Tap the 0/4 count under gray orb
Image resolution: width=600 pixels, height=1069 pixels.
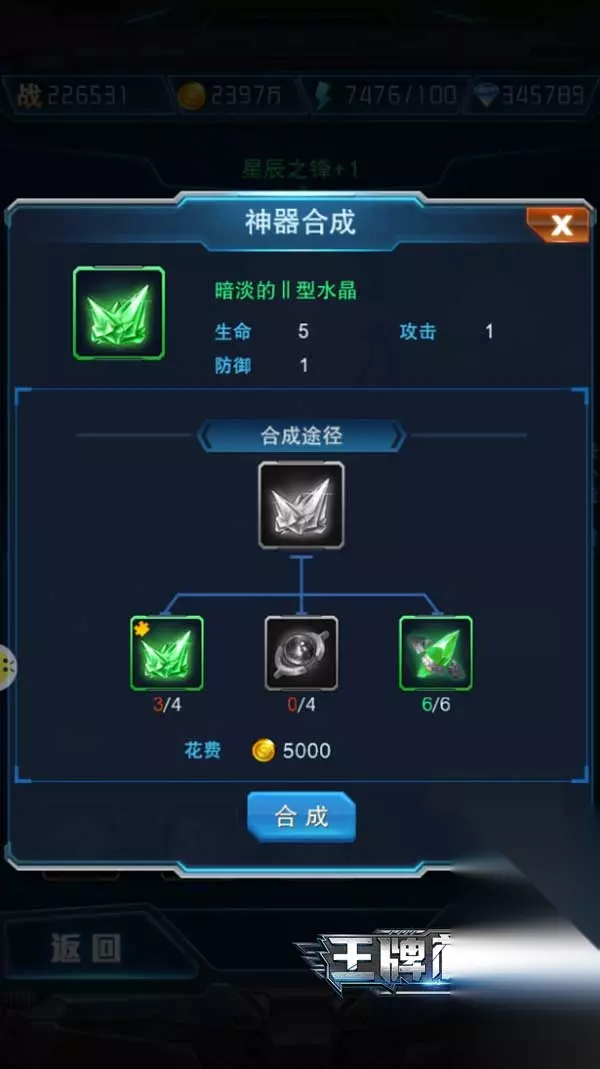[x=301, y=704]
